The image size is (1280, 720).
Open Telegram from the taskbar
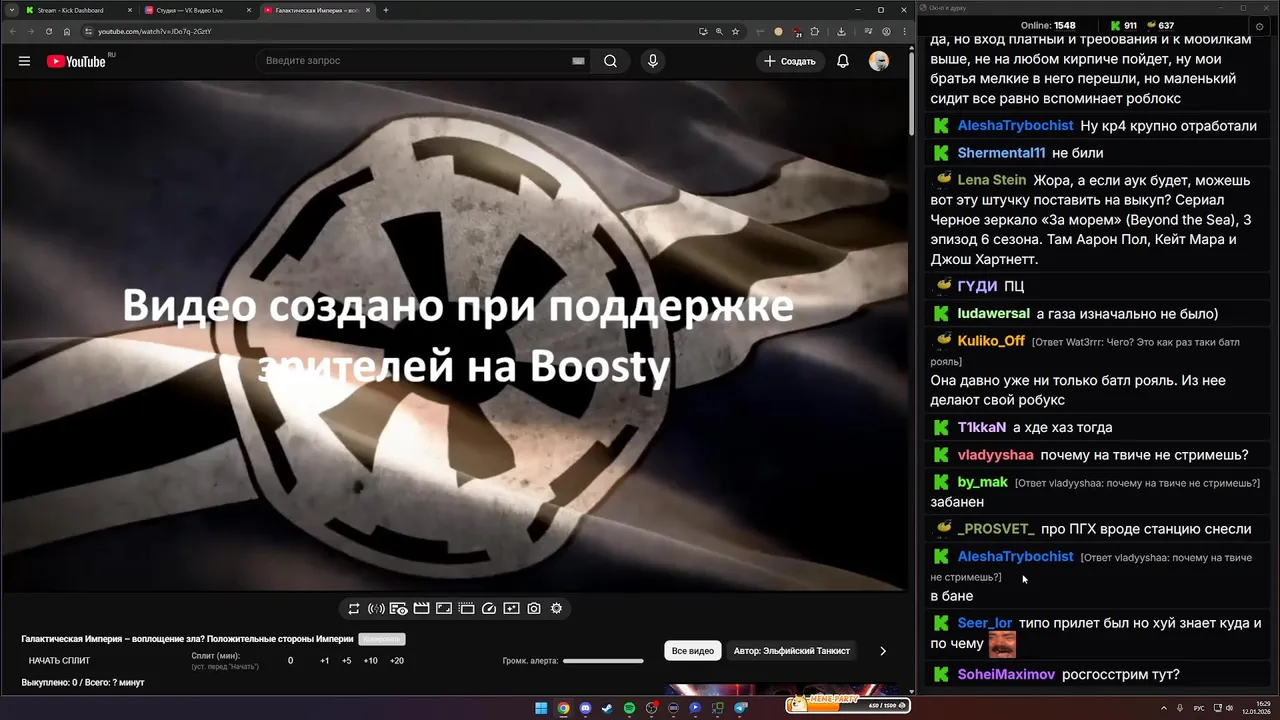click(741, 708)
